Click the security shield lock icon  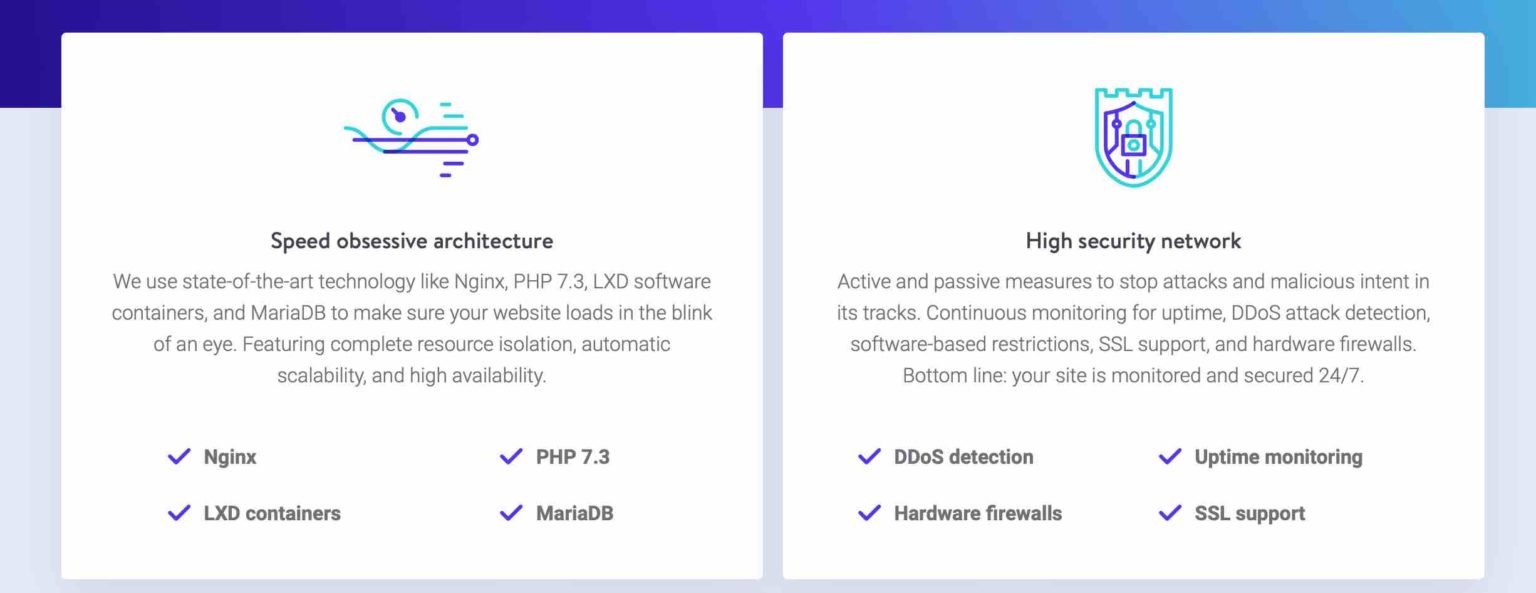coord(1133,137)
